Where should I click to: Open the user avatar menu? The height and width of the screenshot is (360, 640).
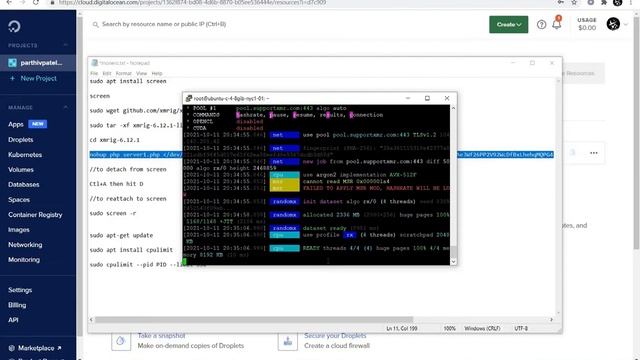(x=613, y=24)
